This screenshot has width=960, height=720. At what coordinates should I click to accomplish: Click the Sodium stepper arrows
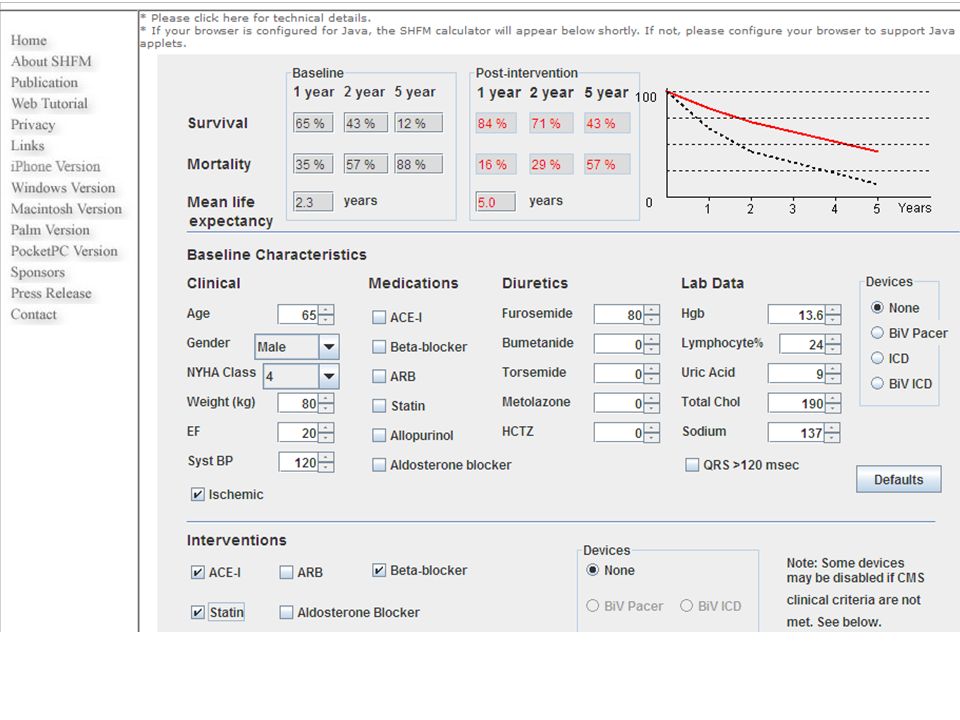point(833,433)
